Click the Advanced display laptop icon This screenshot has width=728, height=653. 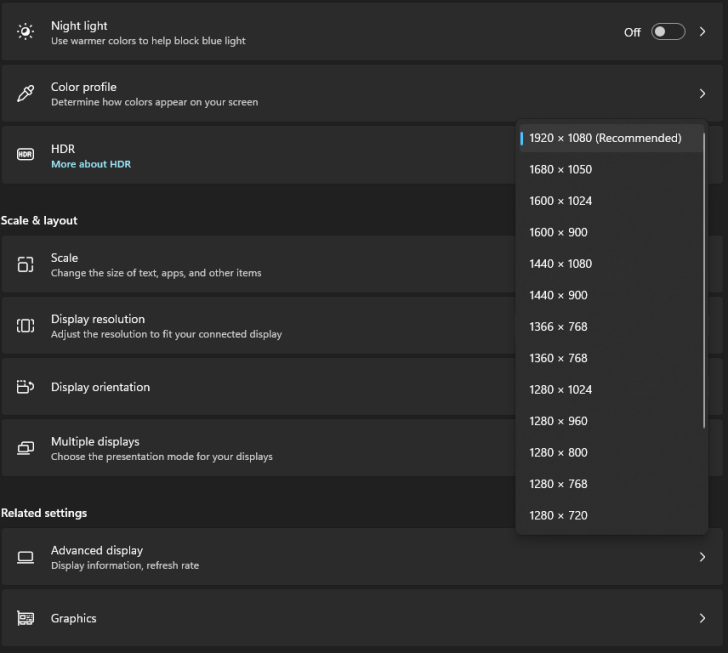point(25,557)
